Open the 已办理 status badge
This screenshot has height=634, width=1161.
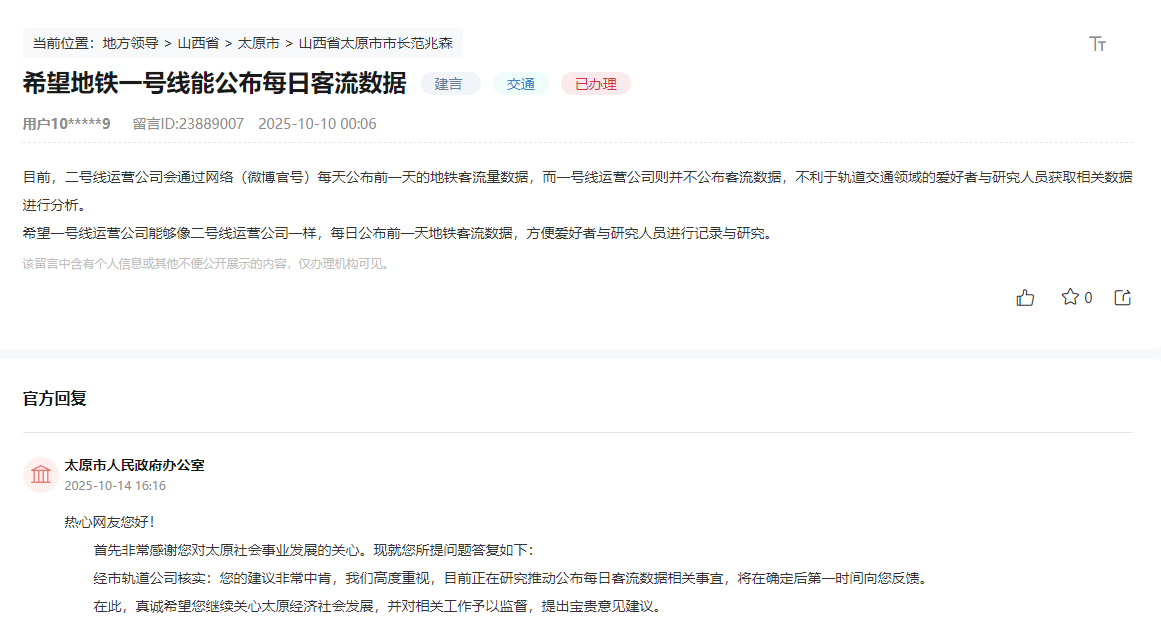coord(595,85)
